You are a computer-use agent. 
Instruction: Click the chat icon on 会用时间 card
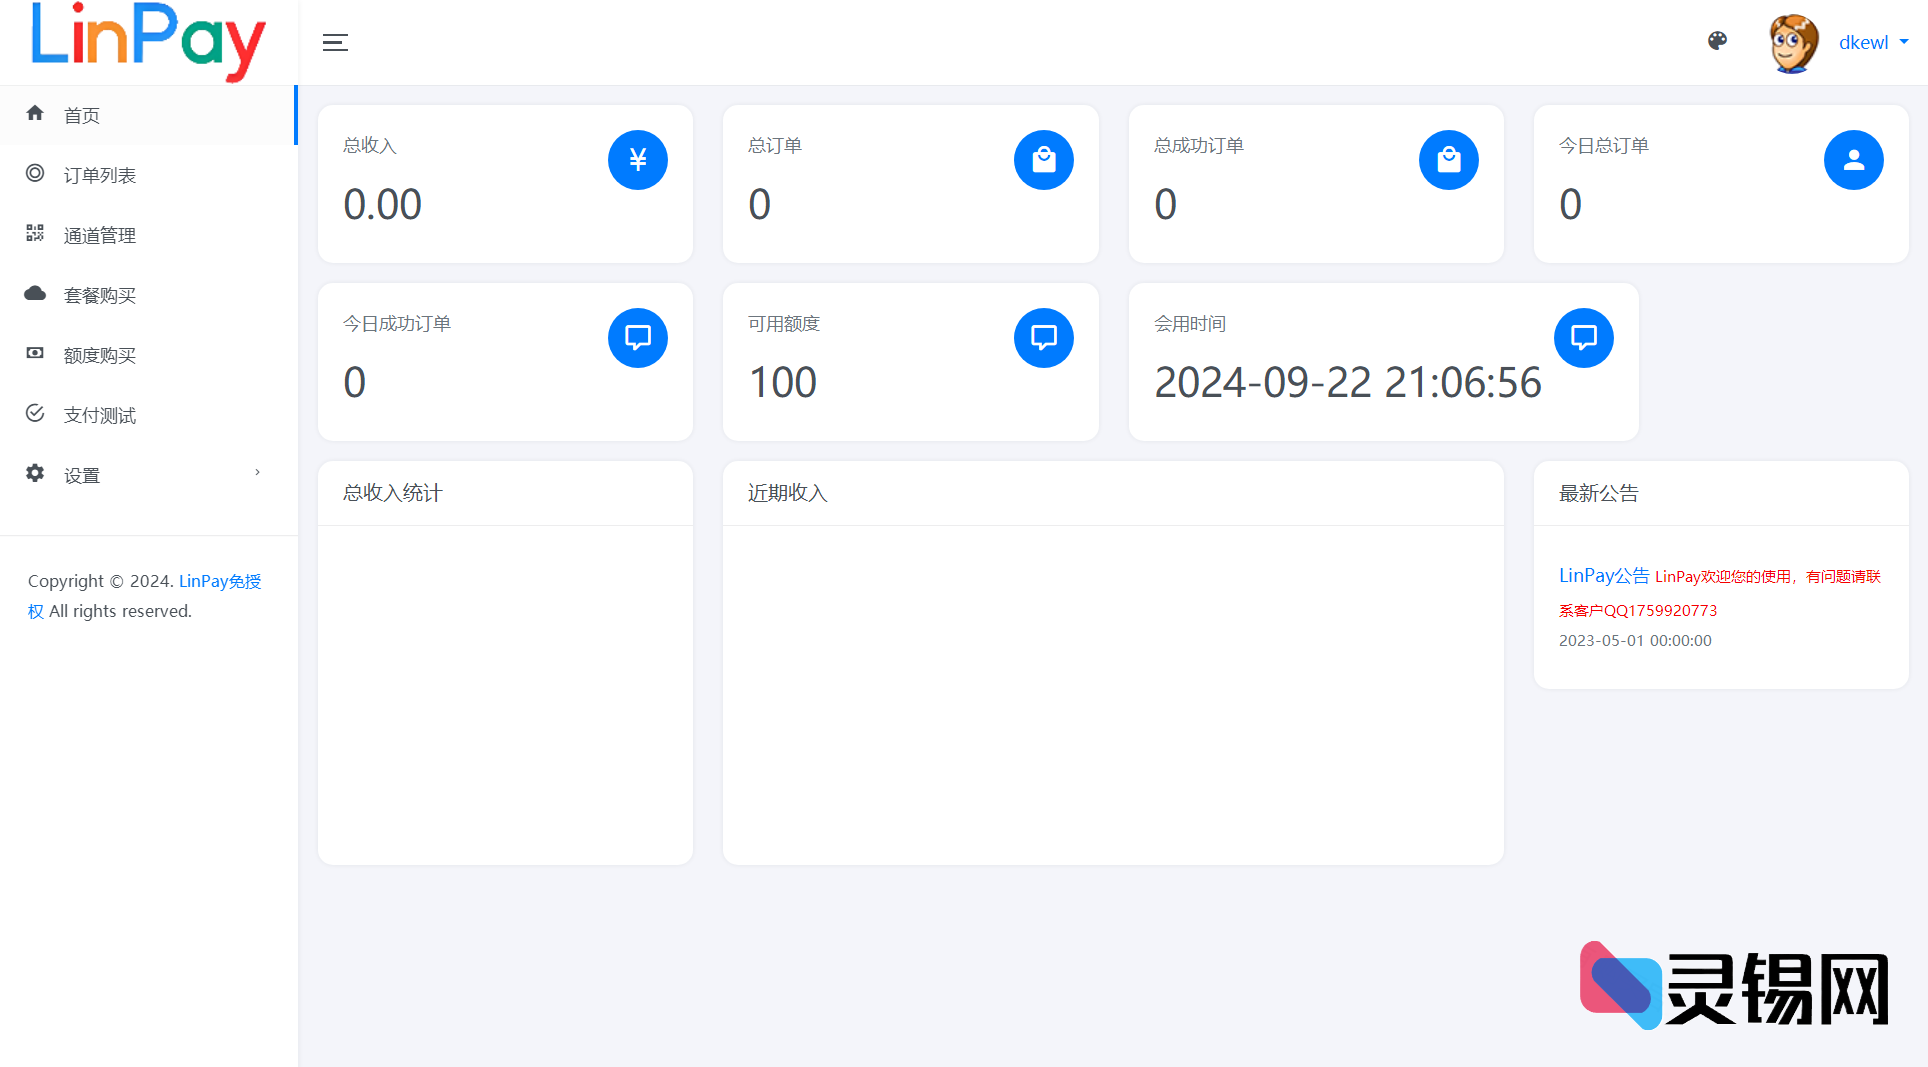(1583, 338)
